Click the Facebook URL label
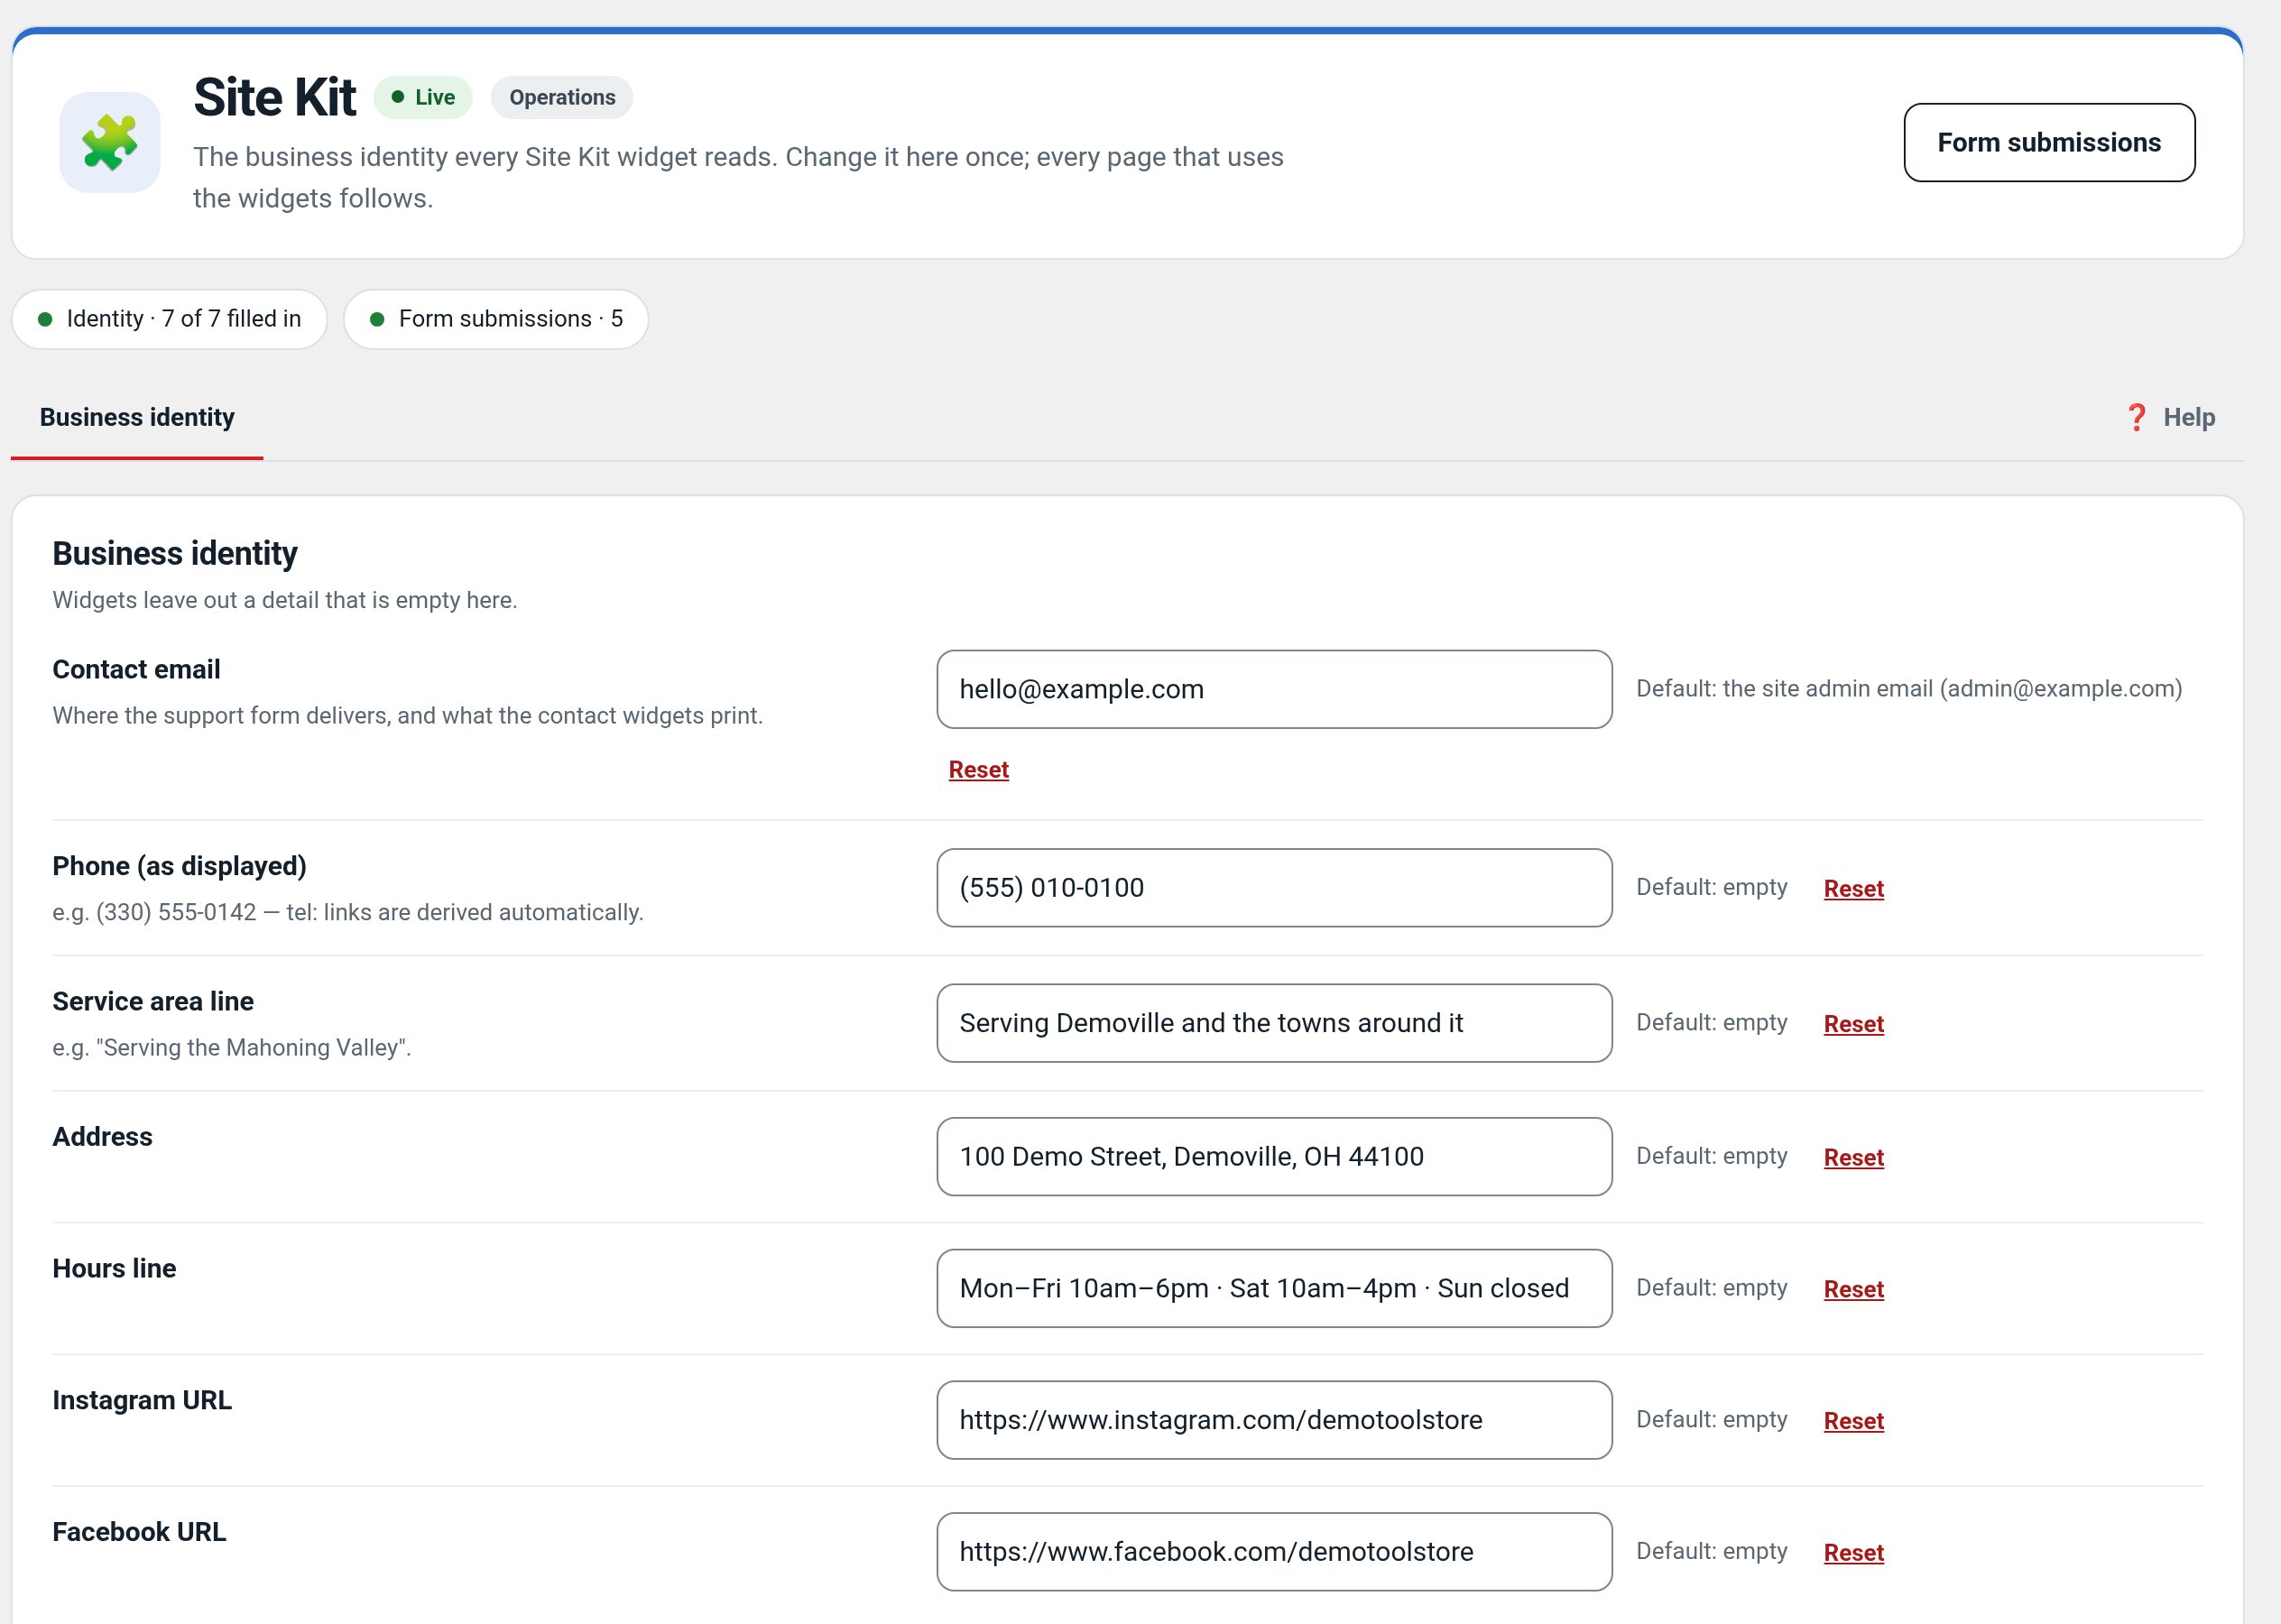Screen dimensions: 2281x1624 tap(139, 1532)
